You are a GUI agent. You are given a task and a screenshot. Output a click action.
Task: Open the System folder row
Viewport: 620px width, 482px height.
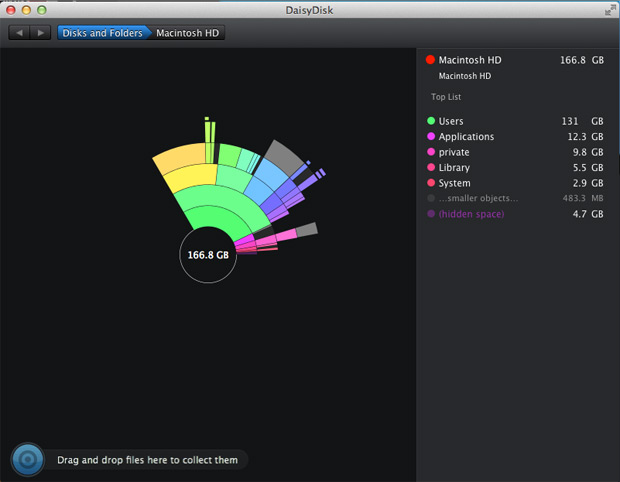pos(515,183)
